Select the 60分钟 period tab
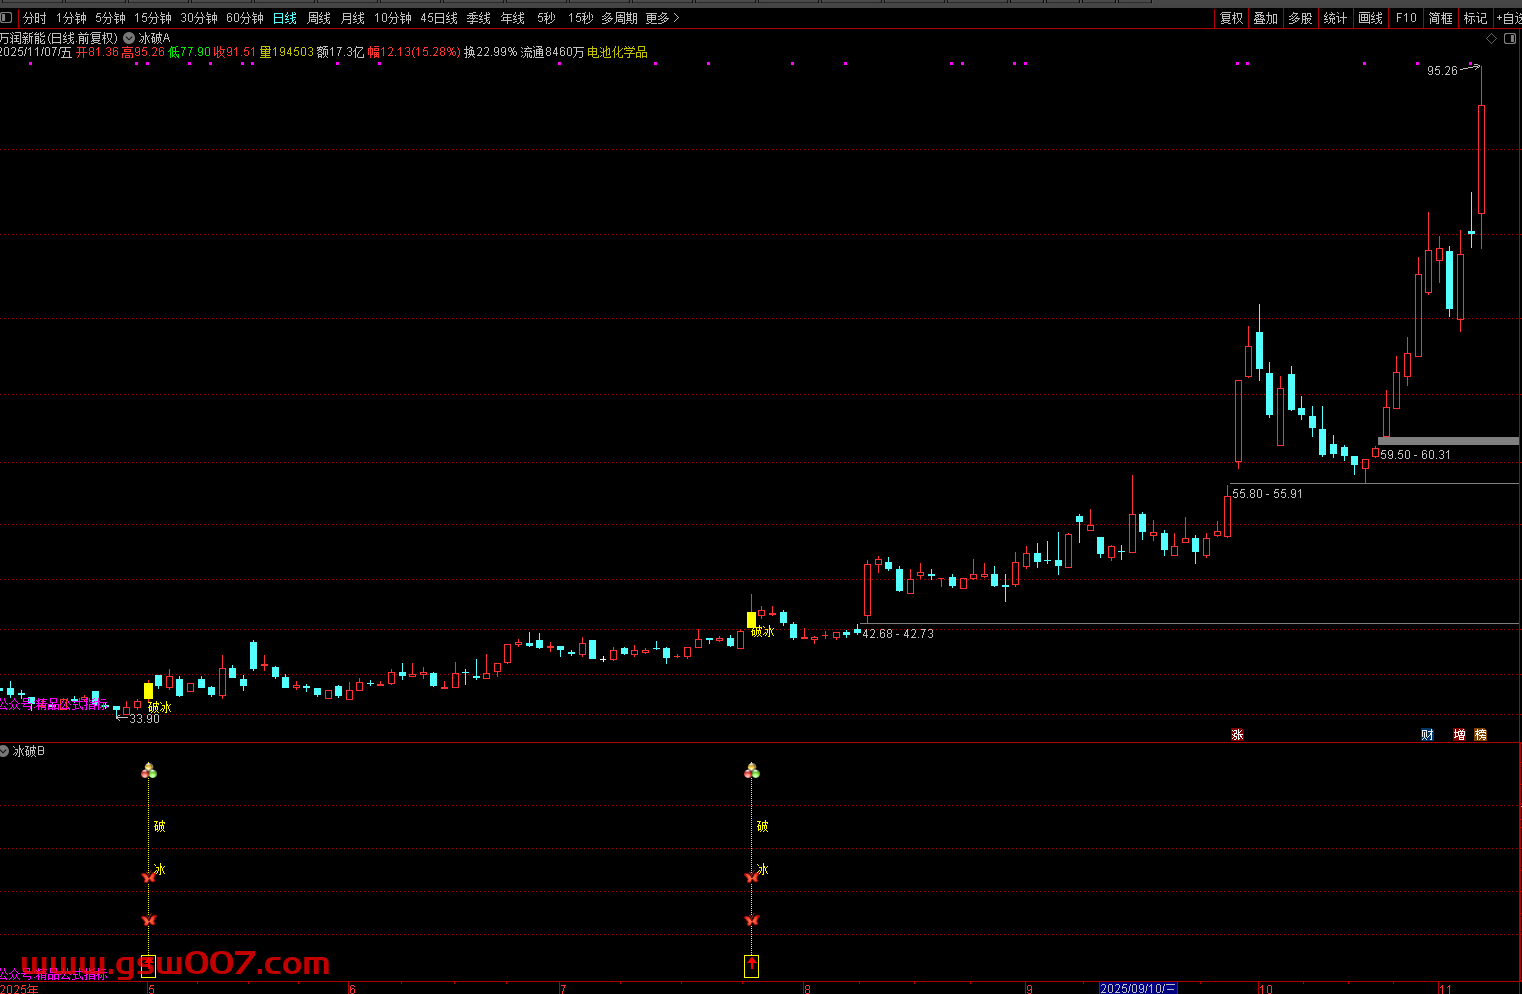The height and width of the screenshot is (994, 1522). click(x=245, y=18)
